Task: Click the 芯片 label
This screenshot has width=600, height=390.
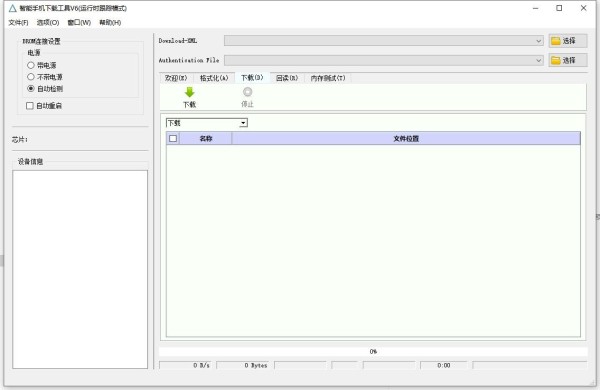Action: pos(20,140)
